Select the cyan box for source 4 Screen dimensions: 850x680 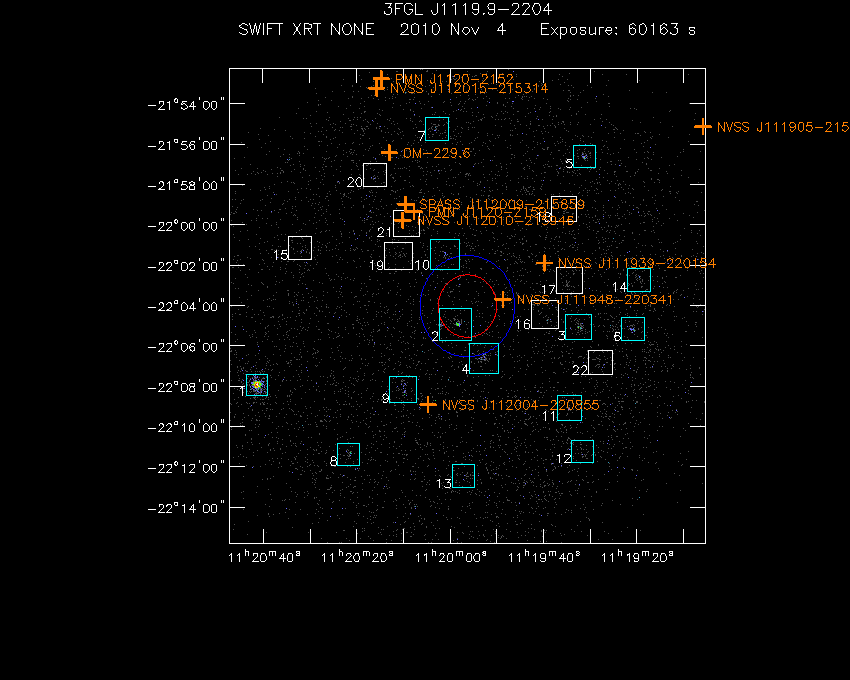484,358
